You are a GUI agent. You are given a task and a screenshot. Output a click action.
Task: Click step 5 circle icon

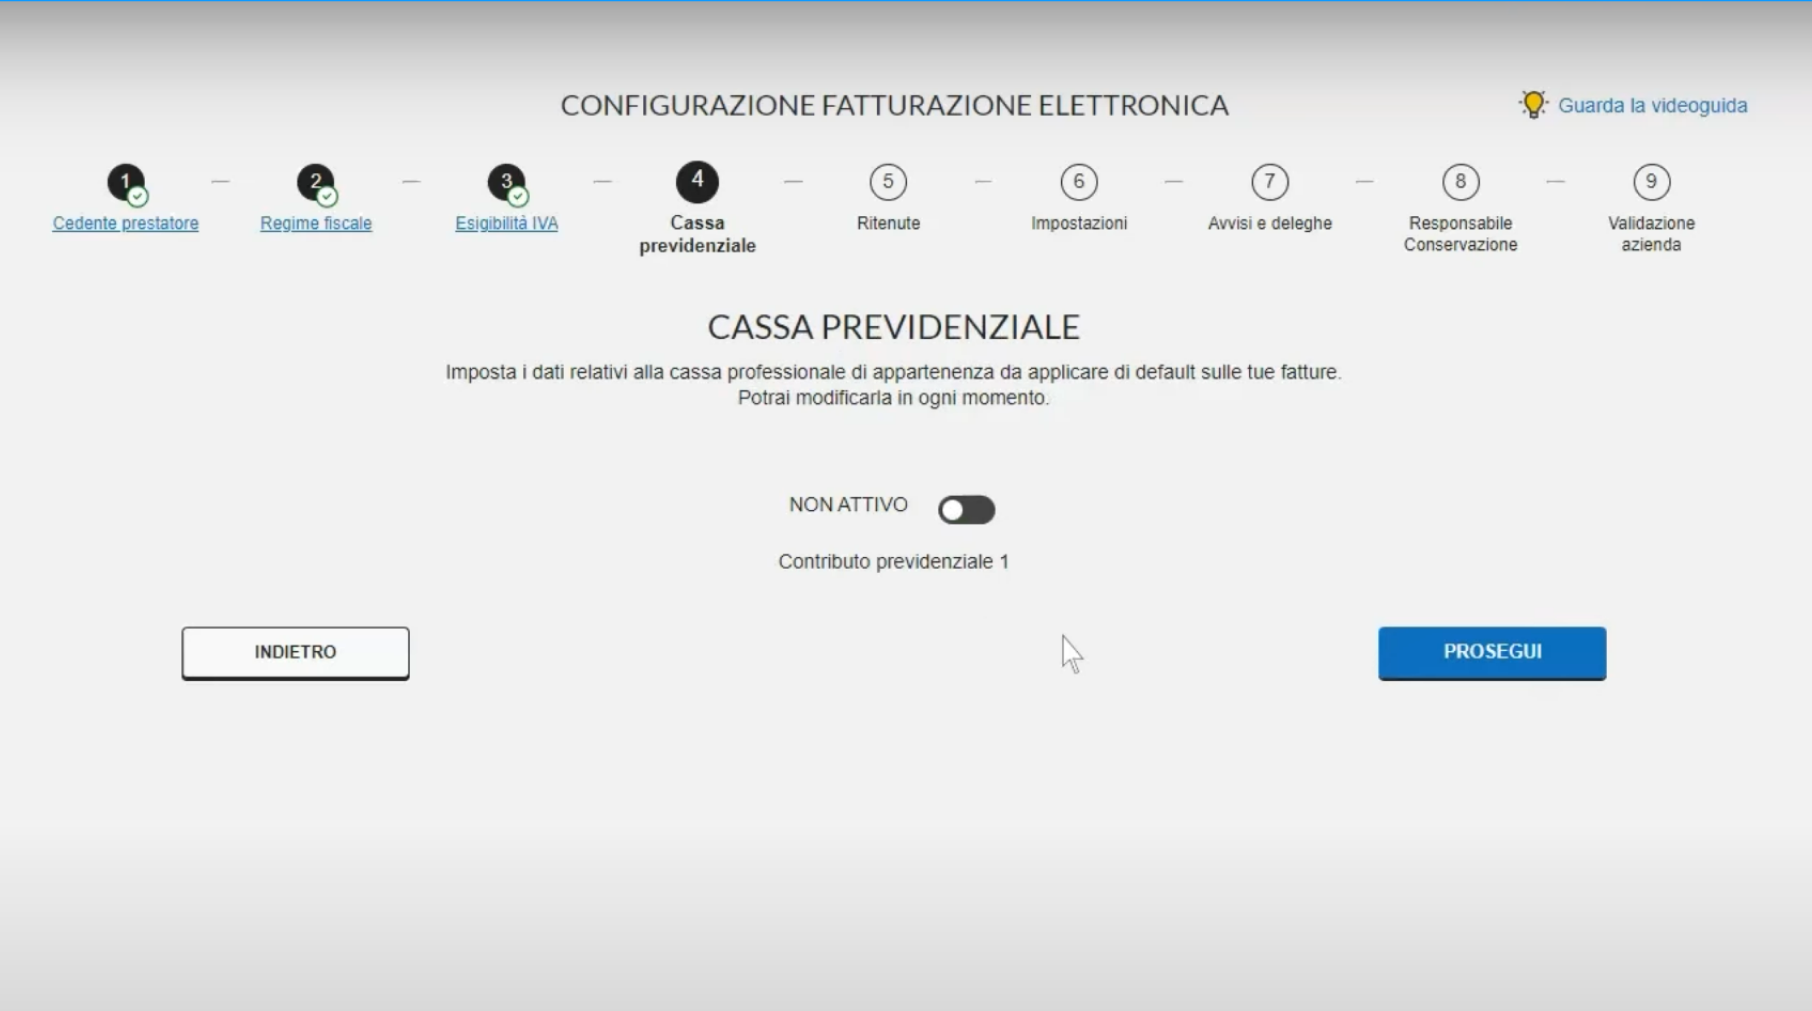tap(888, 182)
